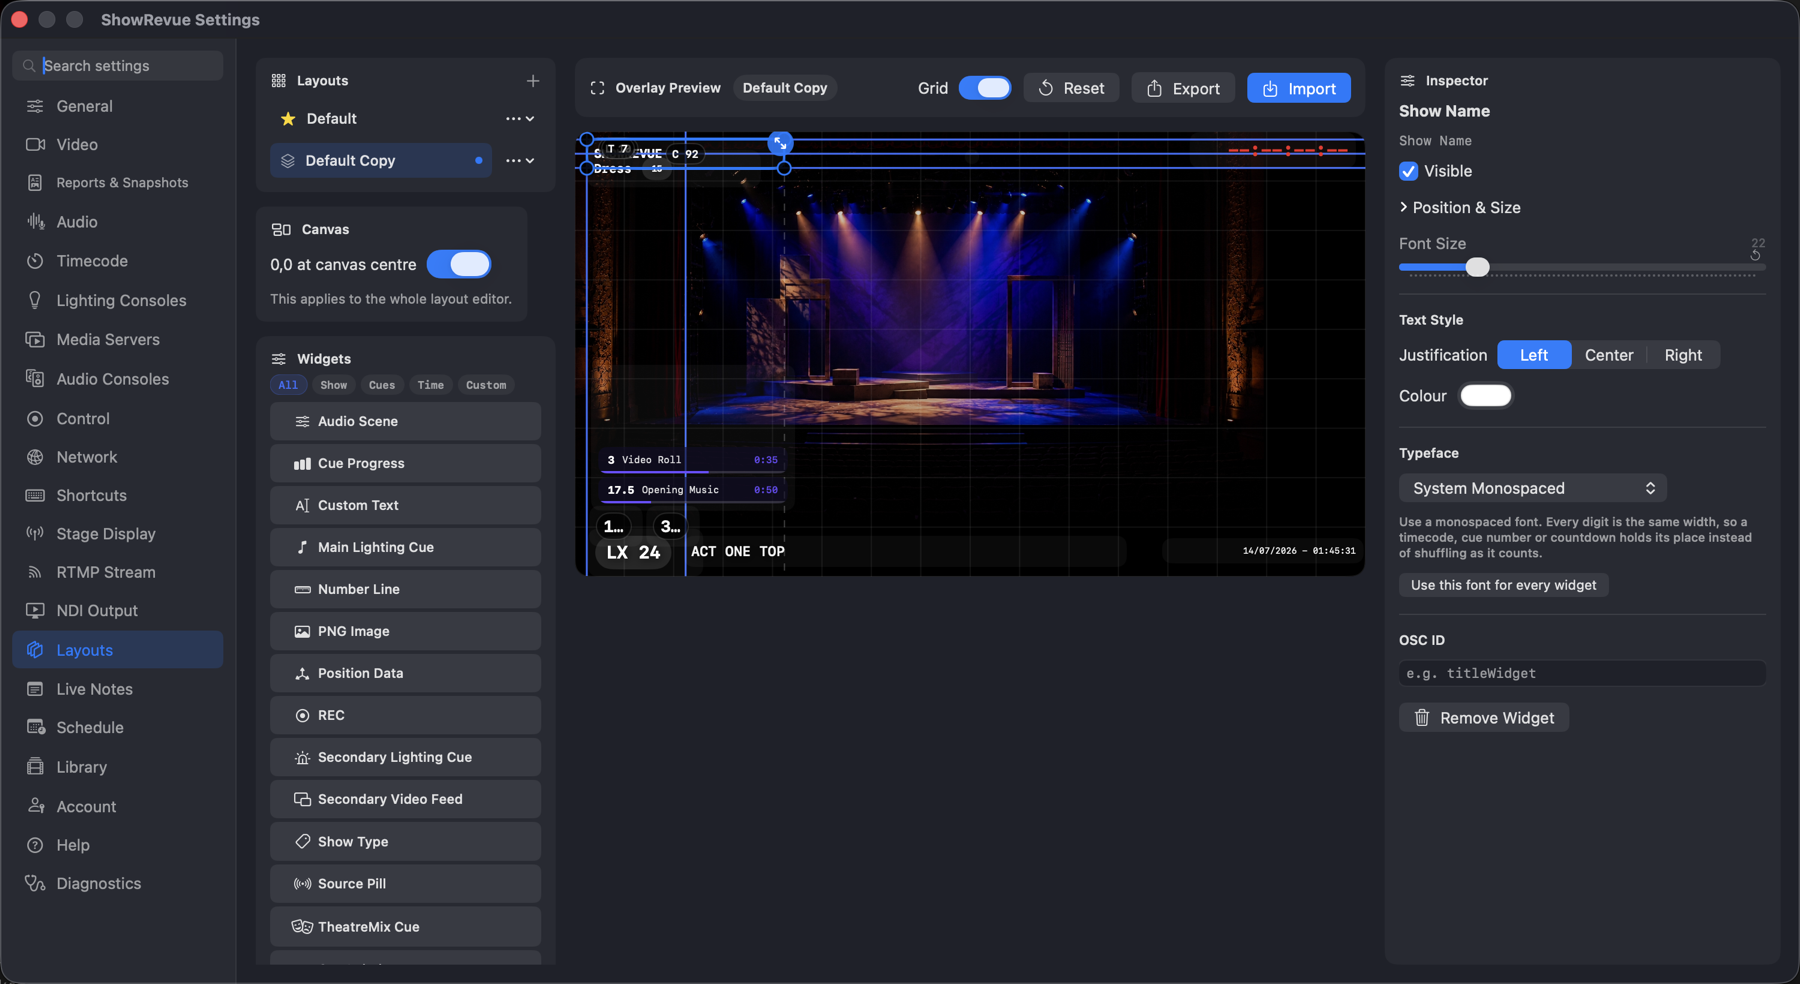1800x984 pixels.
Task: Click Use this font for every widget
Action: [x=1503, y=585]
